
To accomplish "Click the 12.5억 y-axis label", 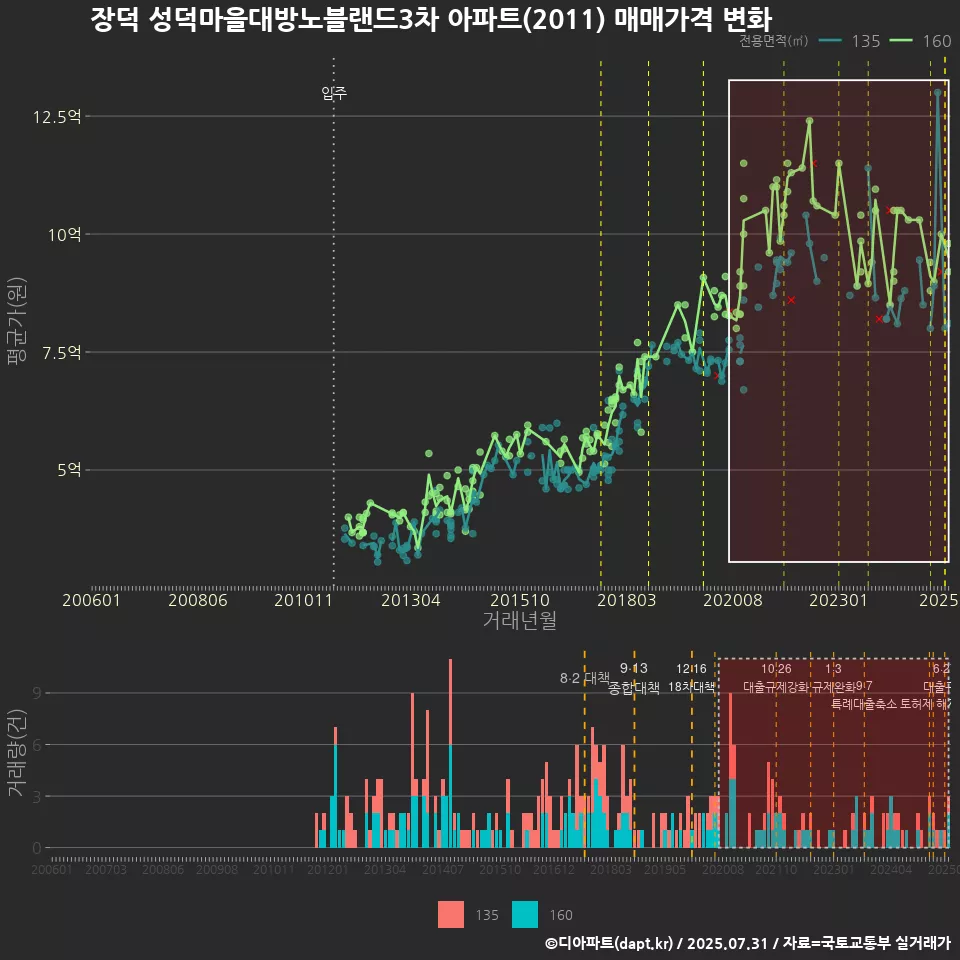I will coord(57,116).
